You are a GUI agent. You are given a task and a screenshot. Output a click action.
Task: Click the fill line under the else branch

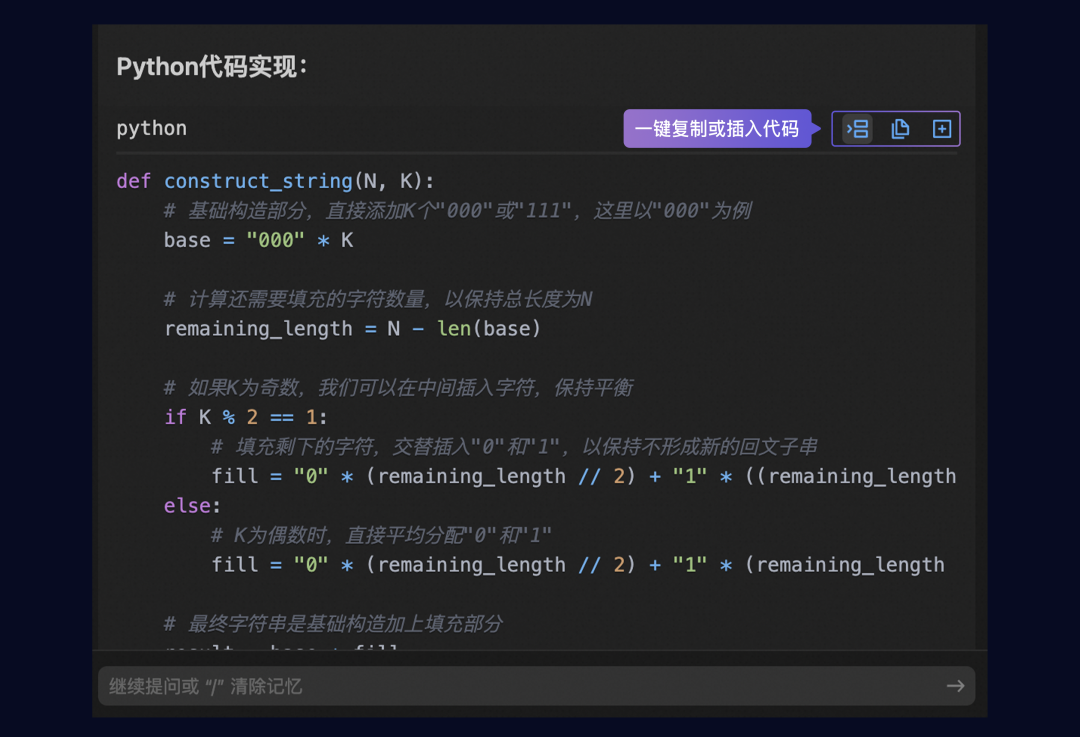click(578, 565)
